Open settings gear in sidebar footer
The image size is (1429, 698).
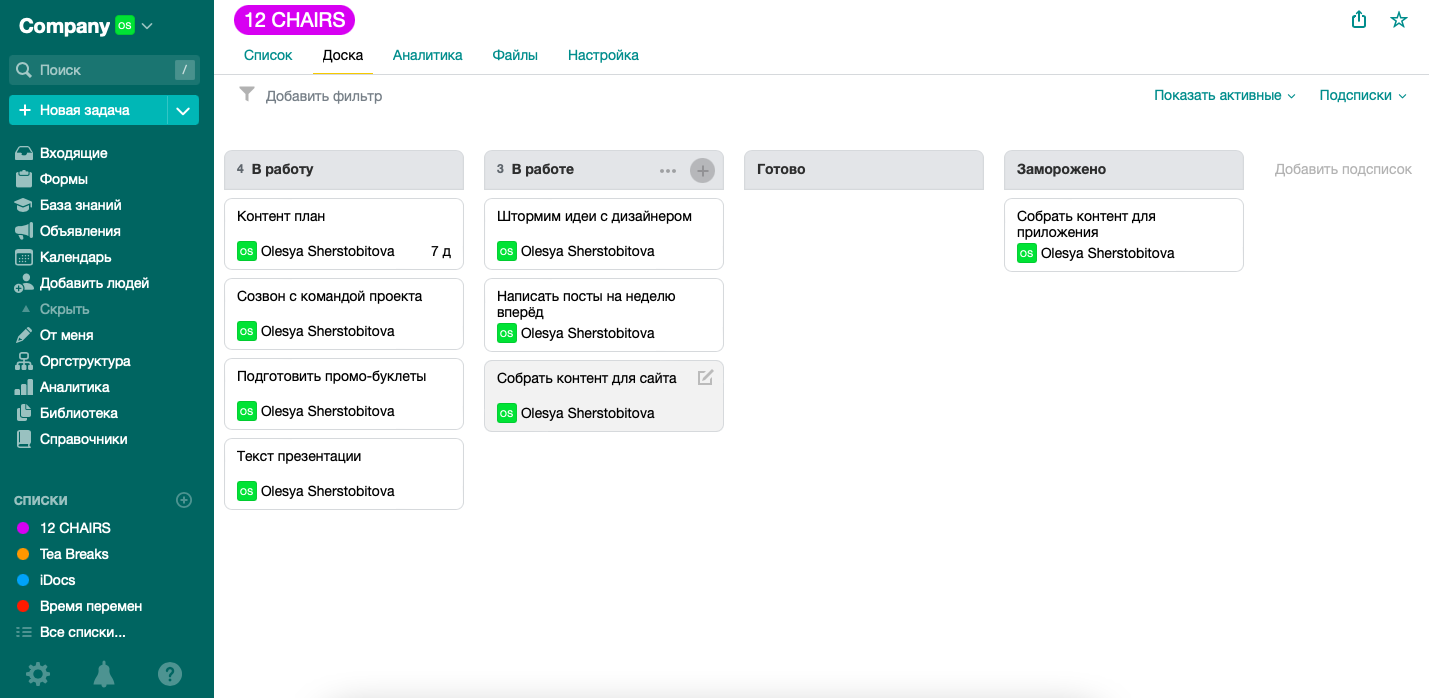(x=38, y=675)
